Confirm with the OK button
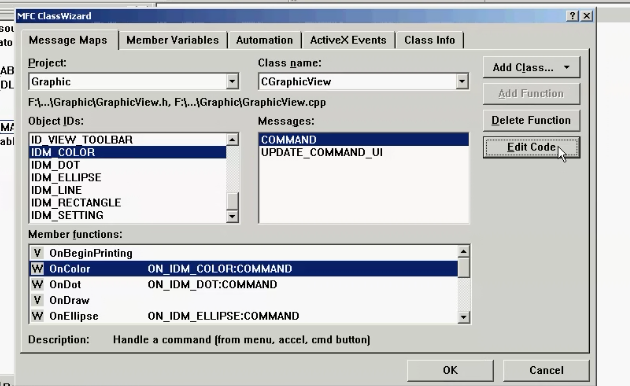The height and width of the screenshot is (386, 630). coord(450,370)
